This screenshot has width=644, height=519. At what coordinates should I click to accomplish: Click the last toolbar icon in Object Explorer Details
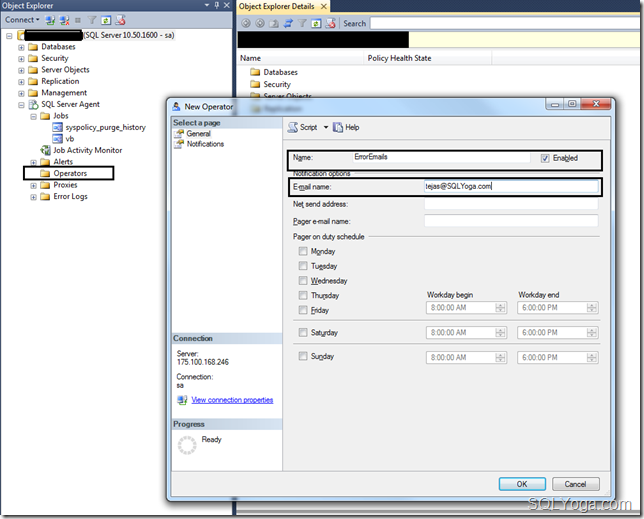point(330,23)
